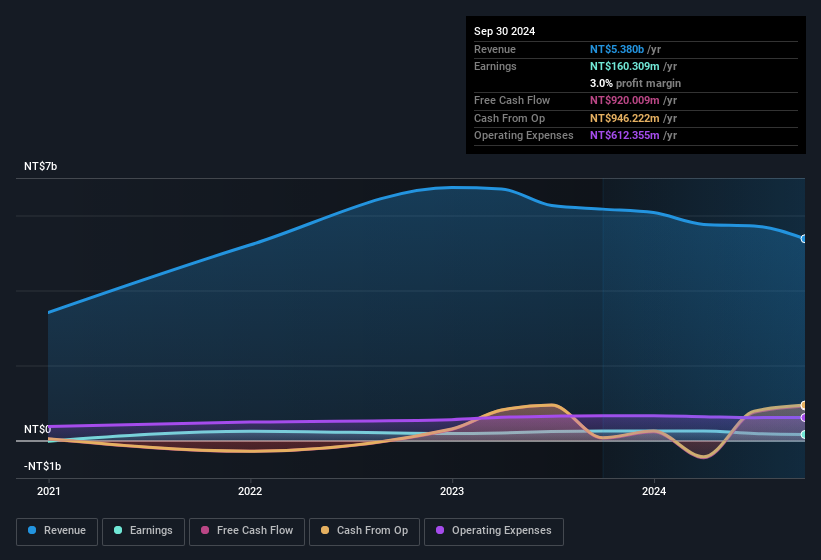Toggle the Cash From Op legend button

pyautogui.click(x=364, y=531)
